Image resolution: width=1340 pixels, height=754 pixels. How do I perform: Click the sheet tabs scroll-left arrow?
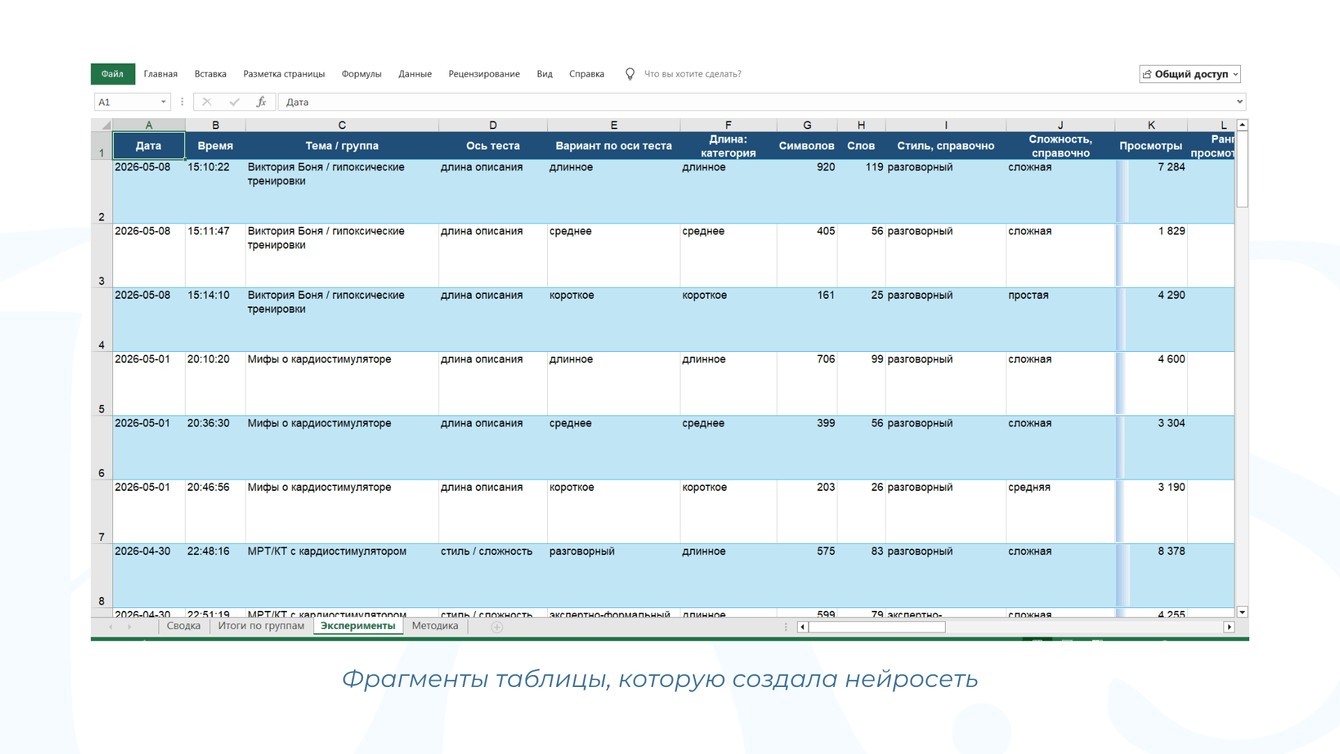pos(111,627)
